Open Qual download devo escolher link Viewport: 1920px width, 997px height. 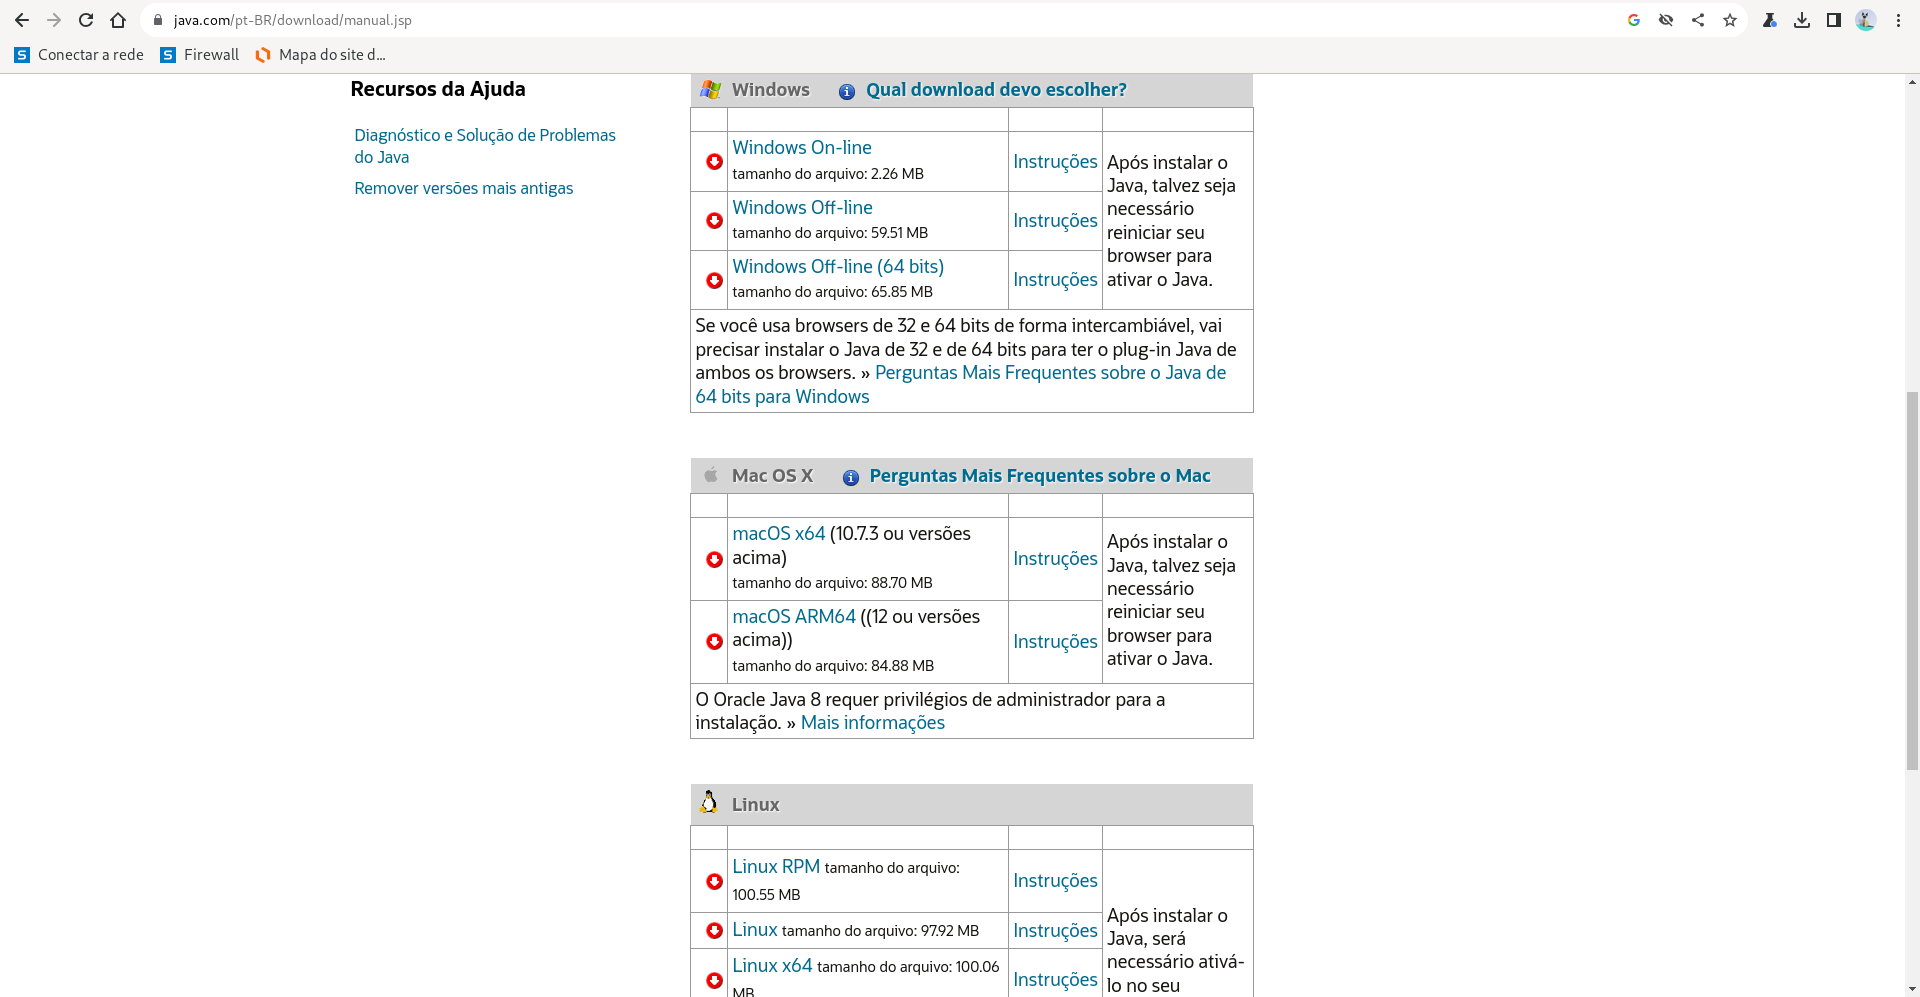pos(996,90)
